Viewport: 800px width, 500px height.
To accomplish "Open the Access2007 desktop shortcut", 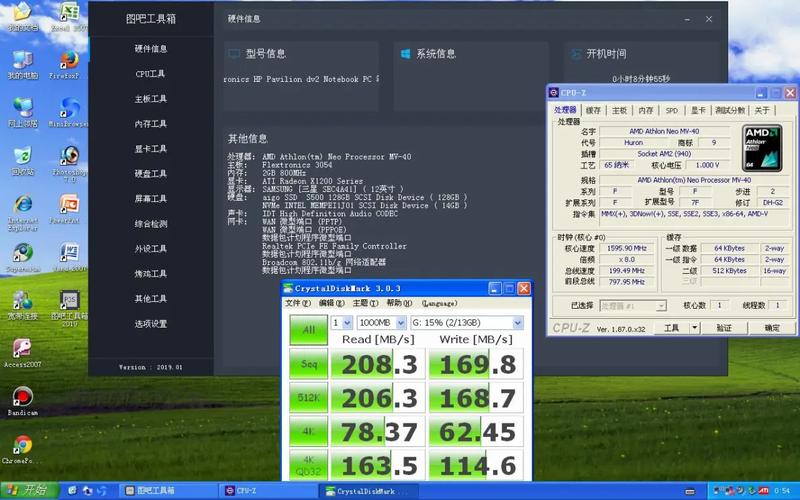I will click(x=20, y=349).
